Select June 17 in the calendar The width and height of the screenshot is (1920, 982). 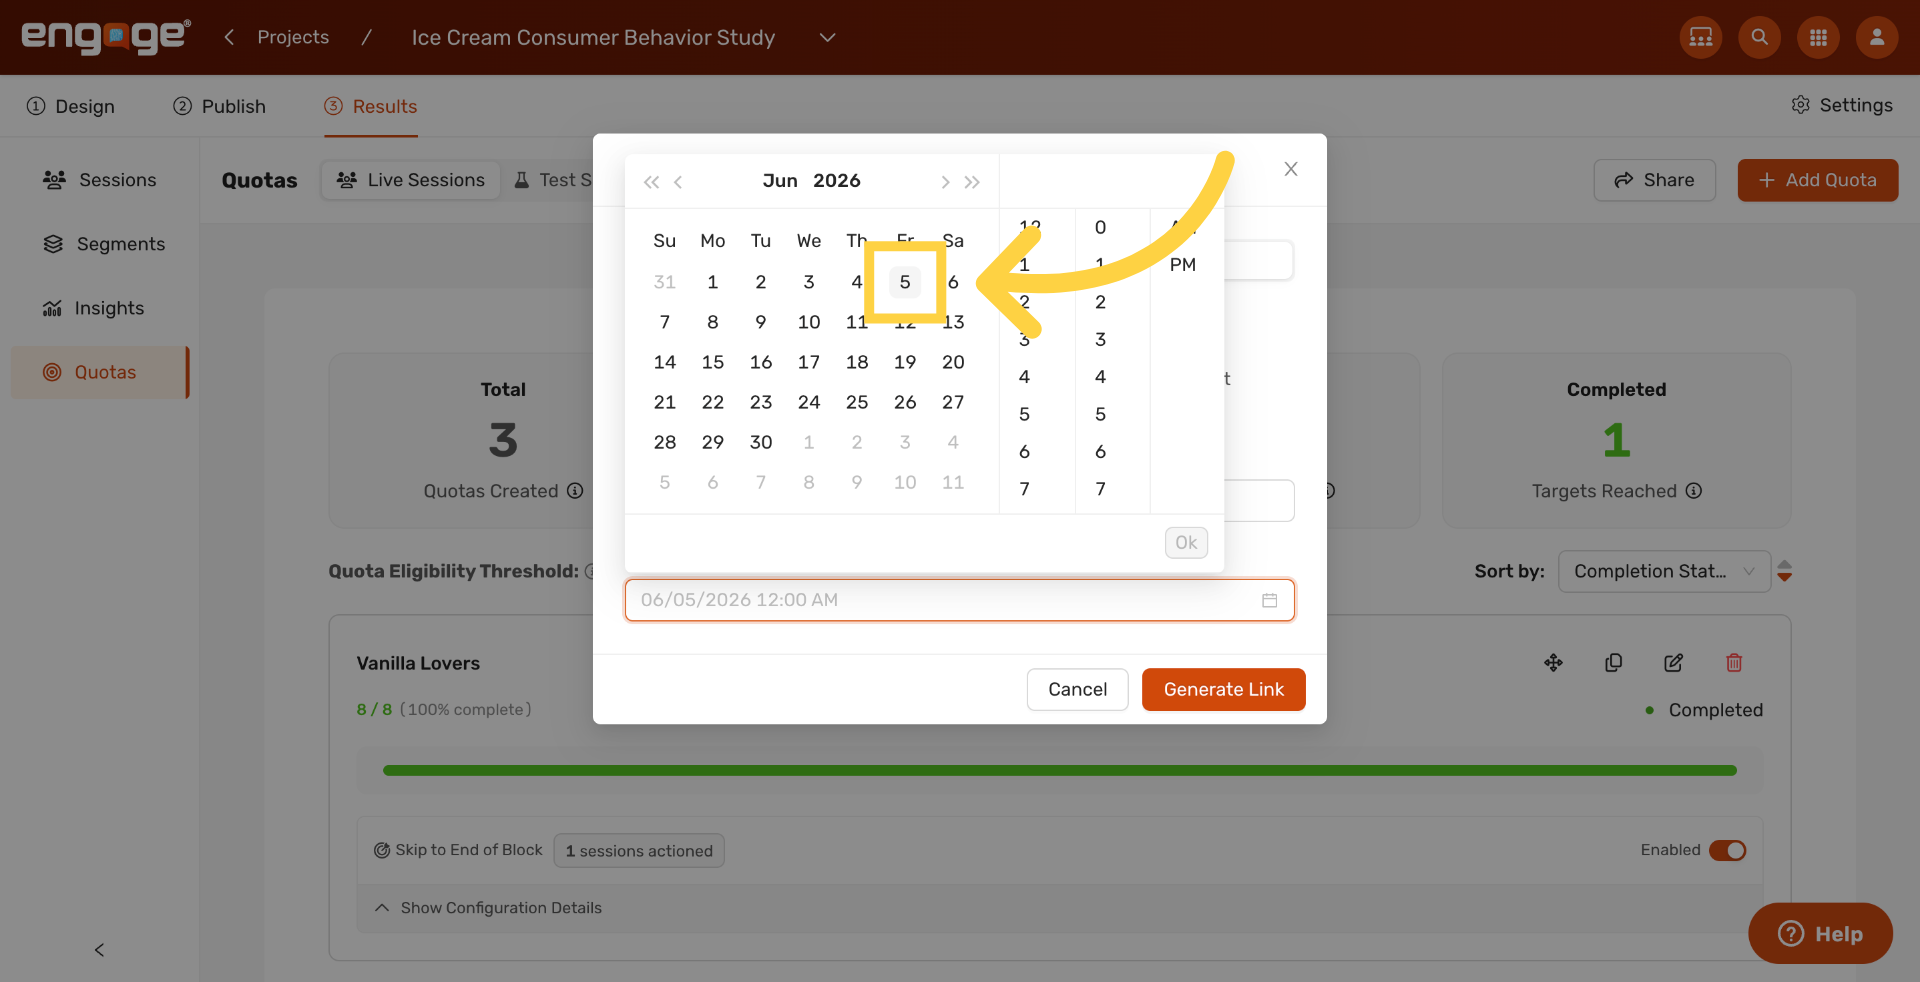(x=809, y=362)
